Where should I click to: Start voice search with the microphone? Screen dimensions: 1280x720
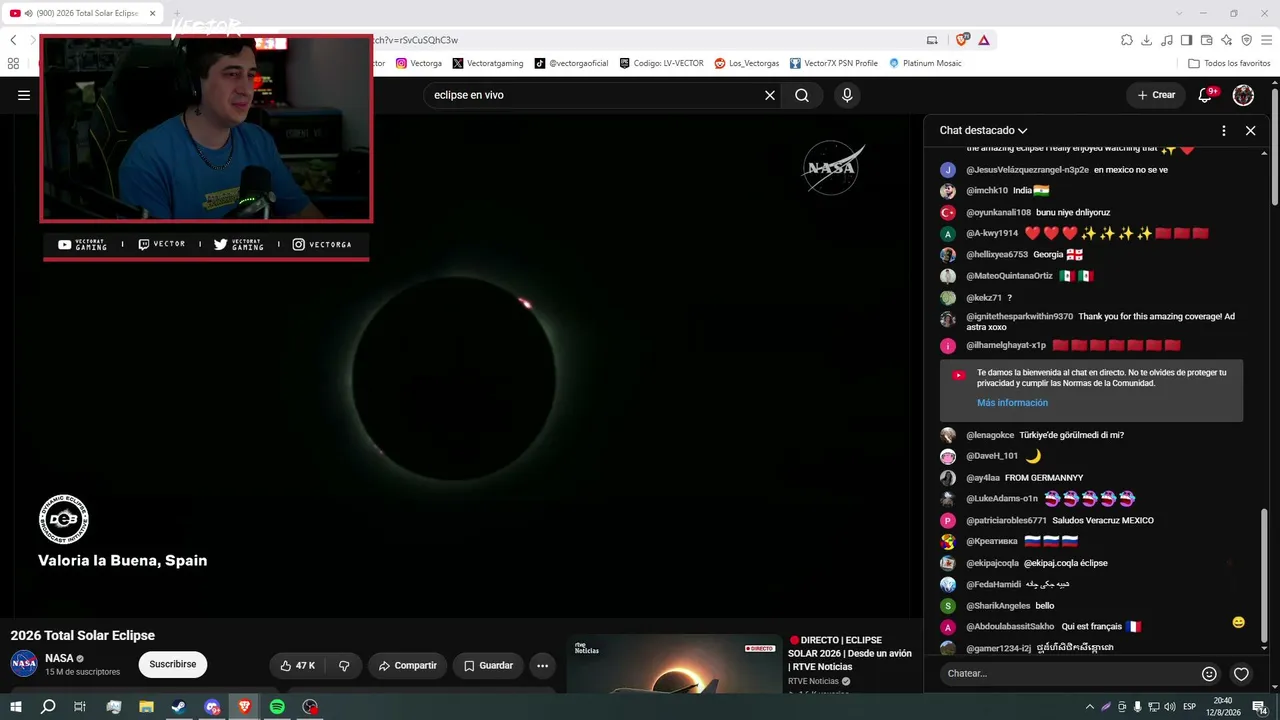click(x=847, y=95)
